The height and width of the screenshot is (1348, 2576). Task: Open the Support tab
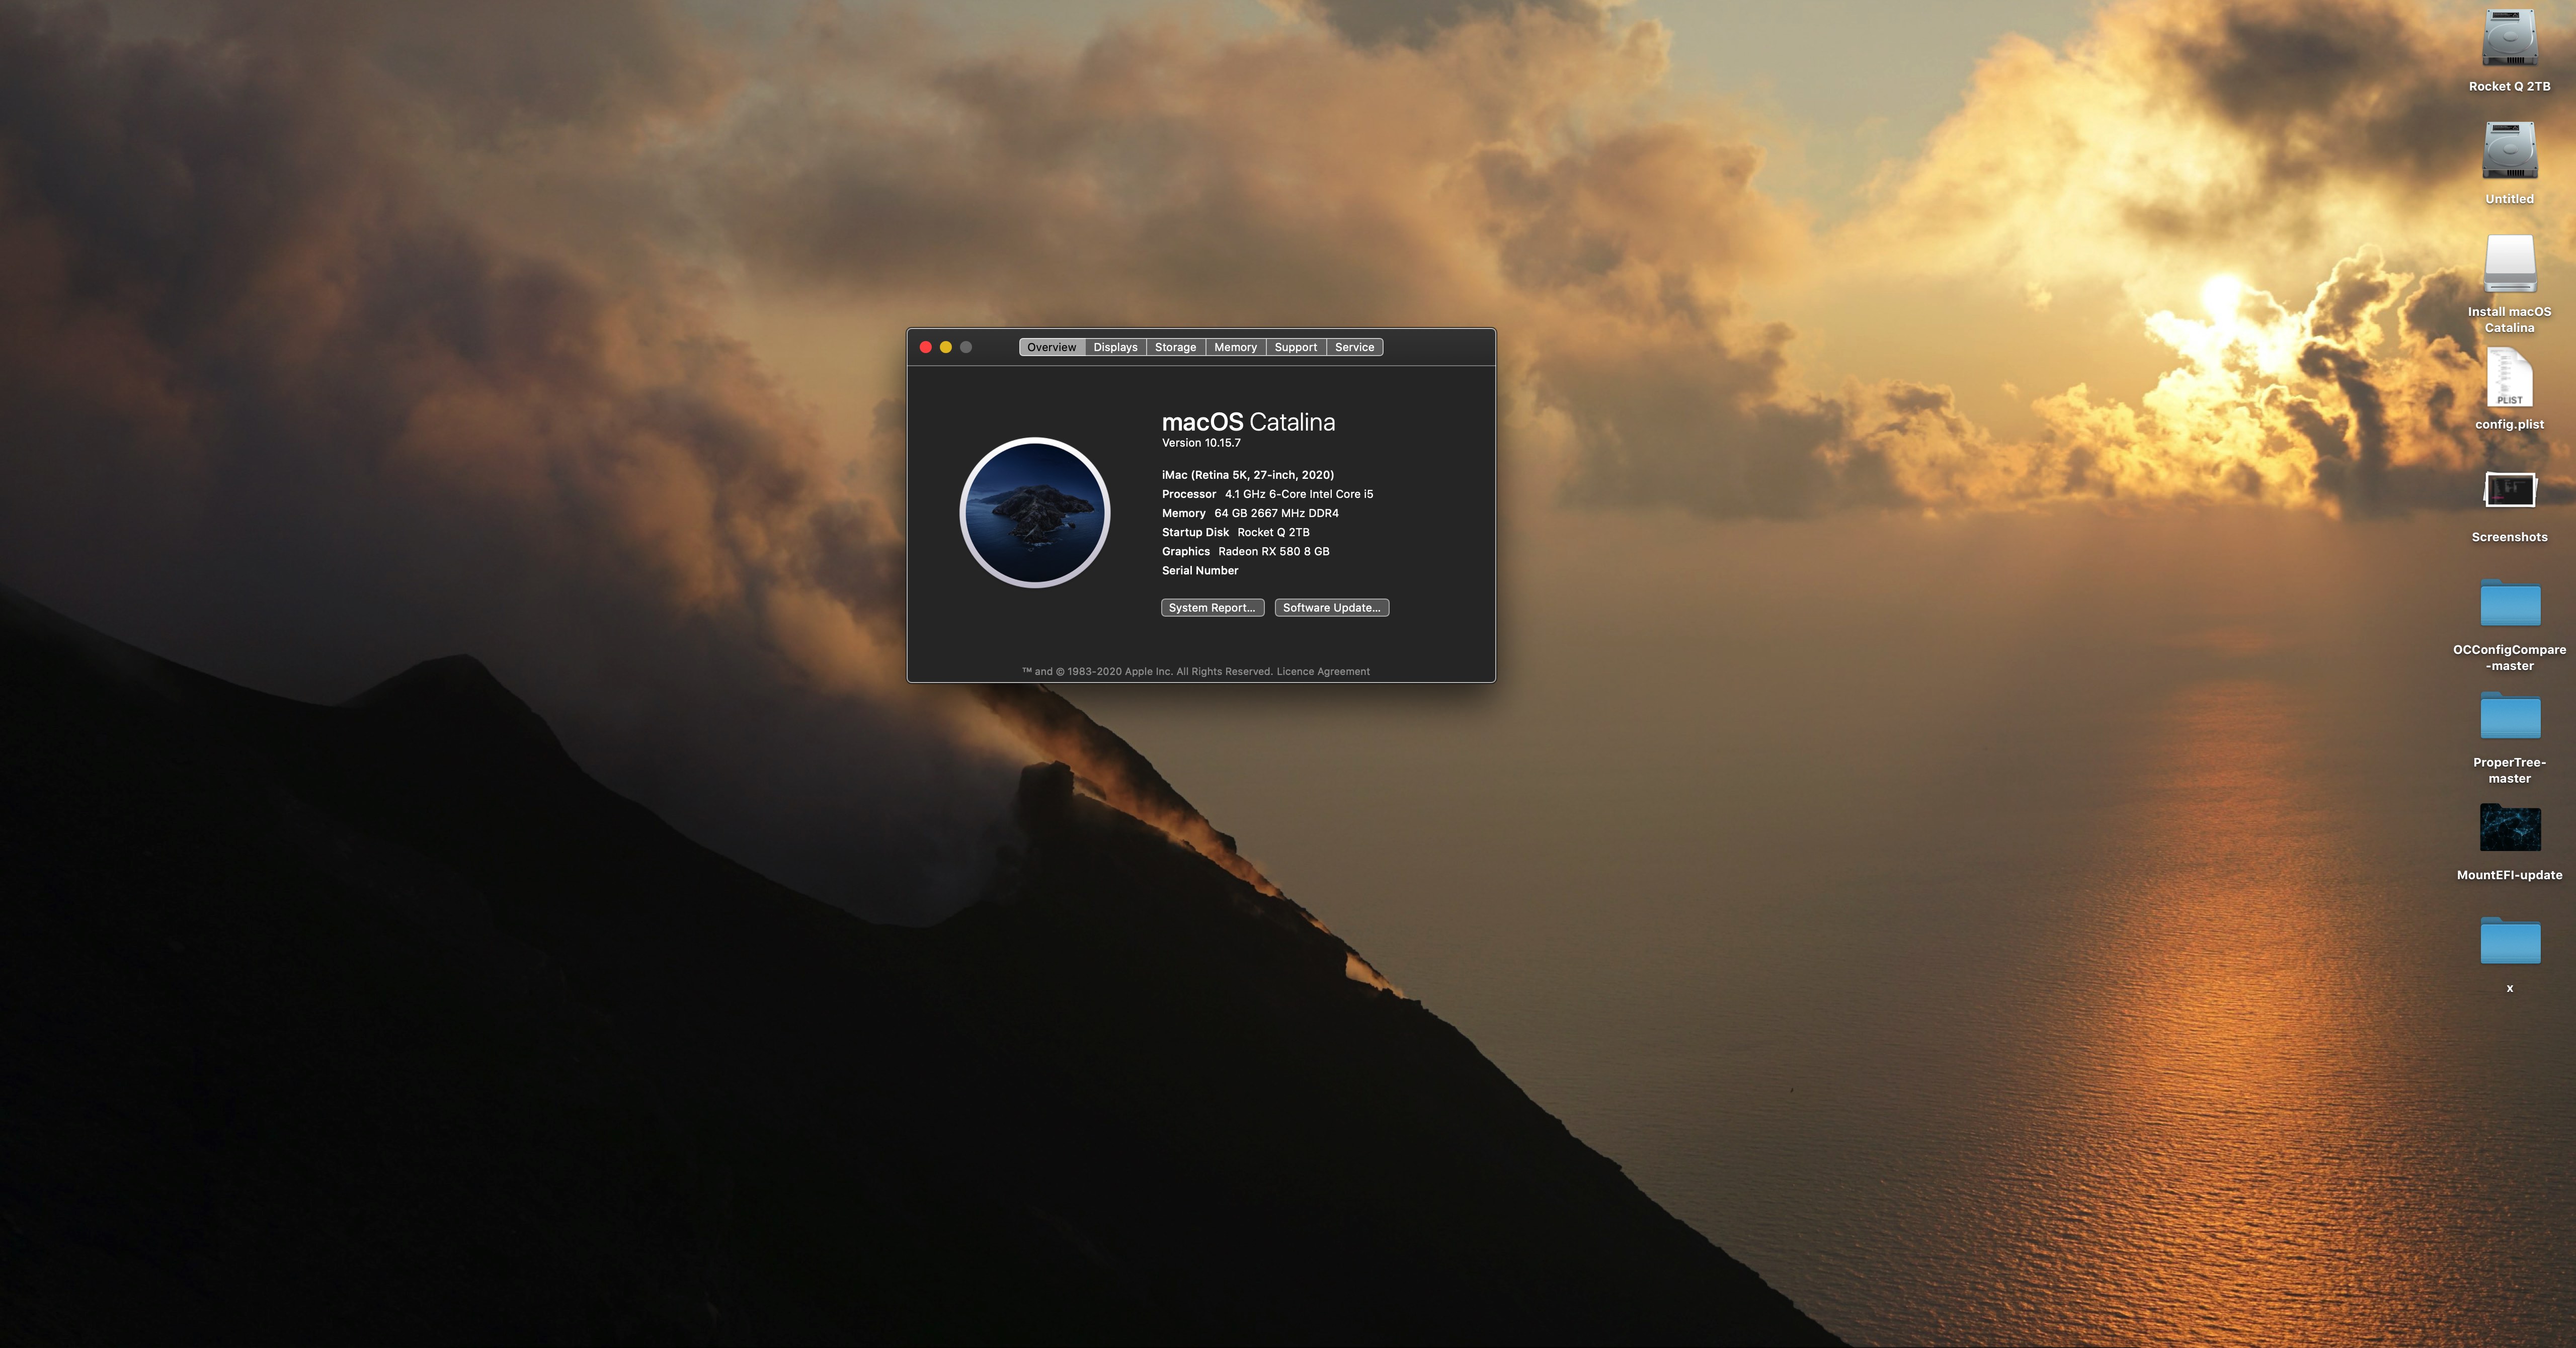1295,347
